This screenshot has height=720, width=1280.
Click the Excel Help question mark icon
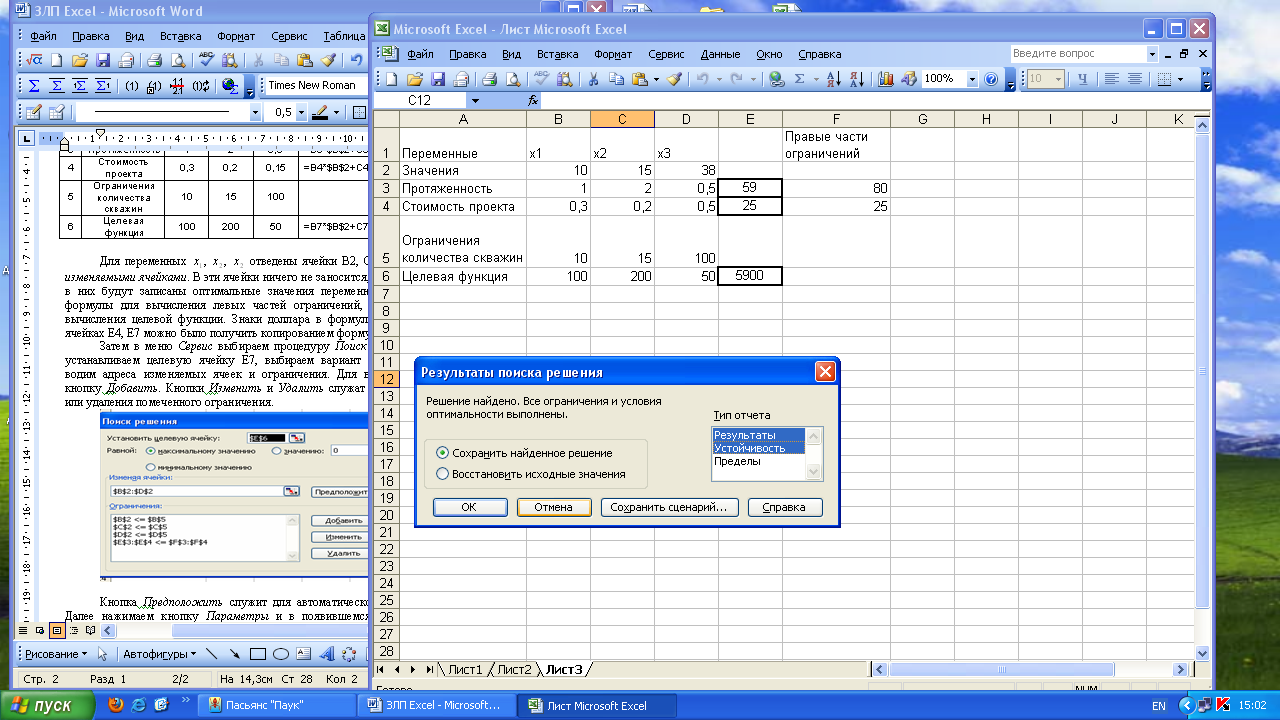click(x=991, y=79)
